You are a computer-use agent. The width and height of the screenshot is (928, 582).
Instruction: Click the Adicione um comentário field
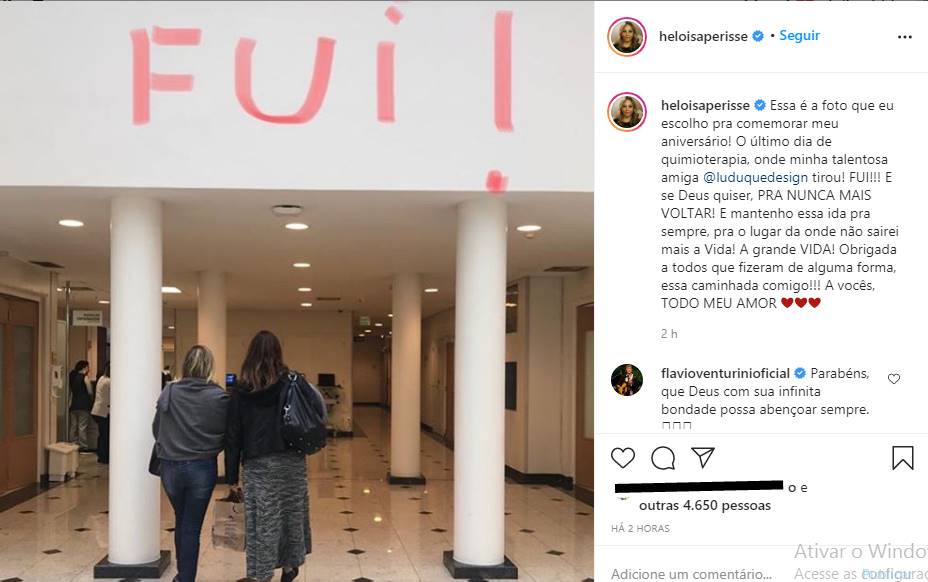(x=691, y=574)
